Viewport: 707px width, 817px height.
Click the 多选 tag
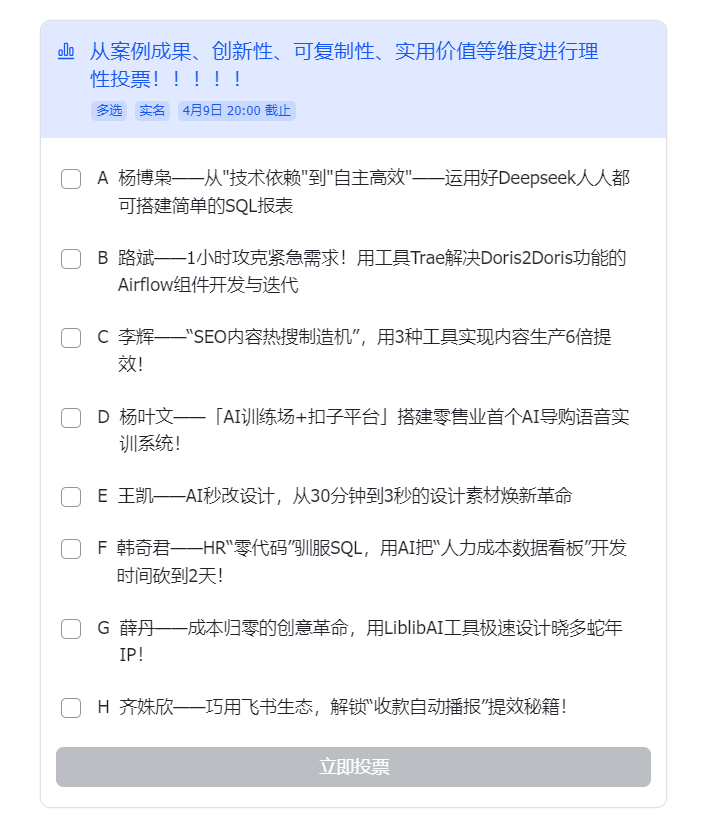tap(109, 110)
